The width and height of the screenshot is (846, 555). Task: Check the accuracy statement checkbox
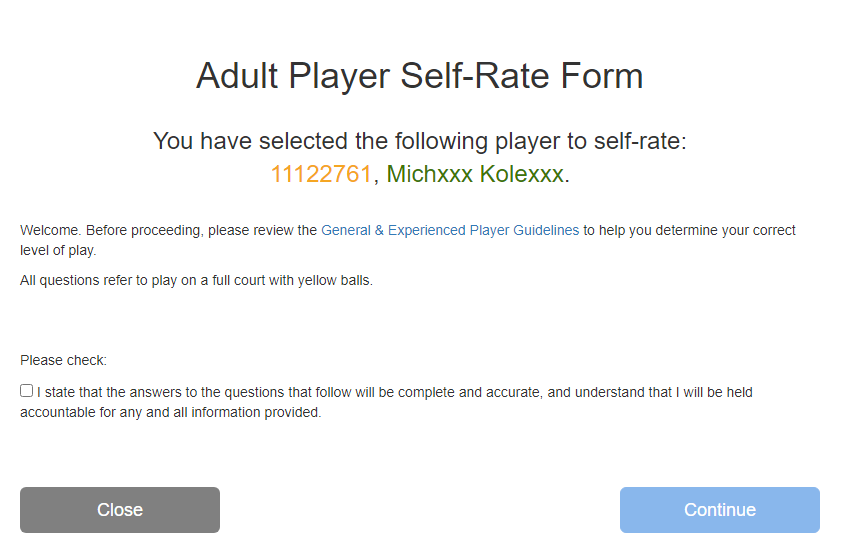click(26, 391)
